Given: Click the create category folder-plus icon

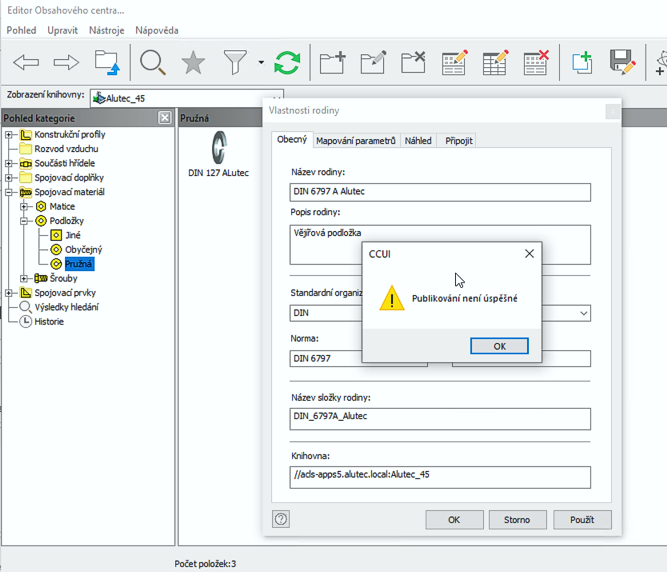Looking at the screenshot, I should pos(332,63).
